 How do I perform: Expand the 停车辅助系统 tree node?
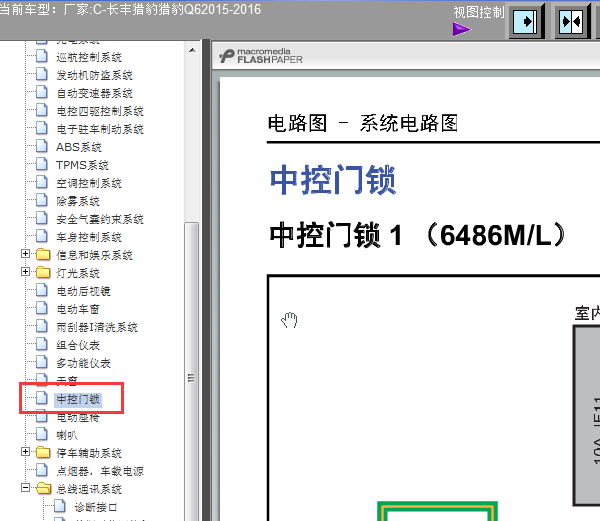point(26,453)
